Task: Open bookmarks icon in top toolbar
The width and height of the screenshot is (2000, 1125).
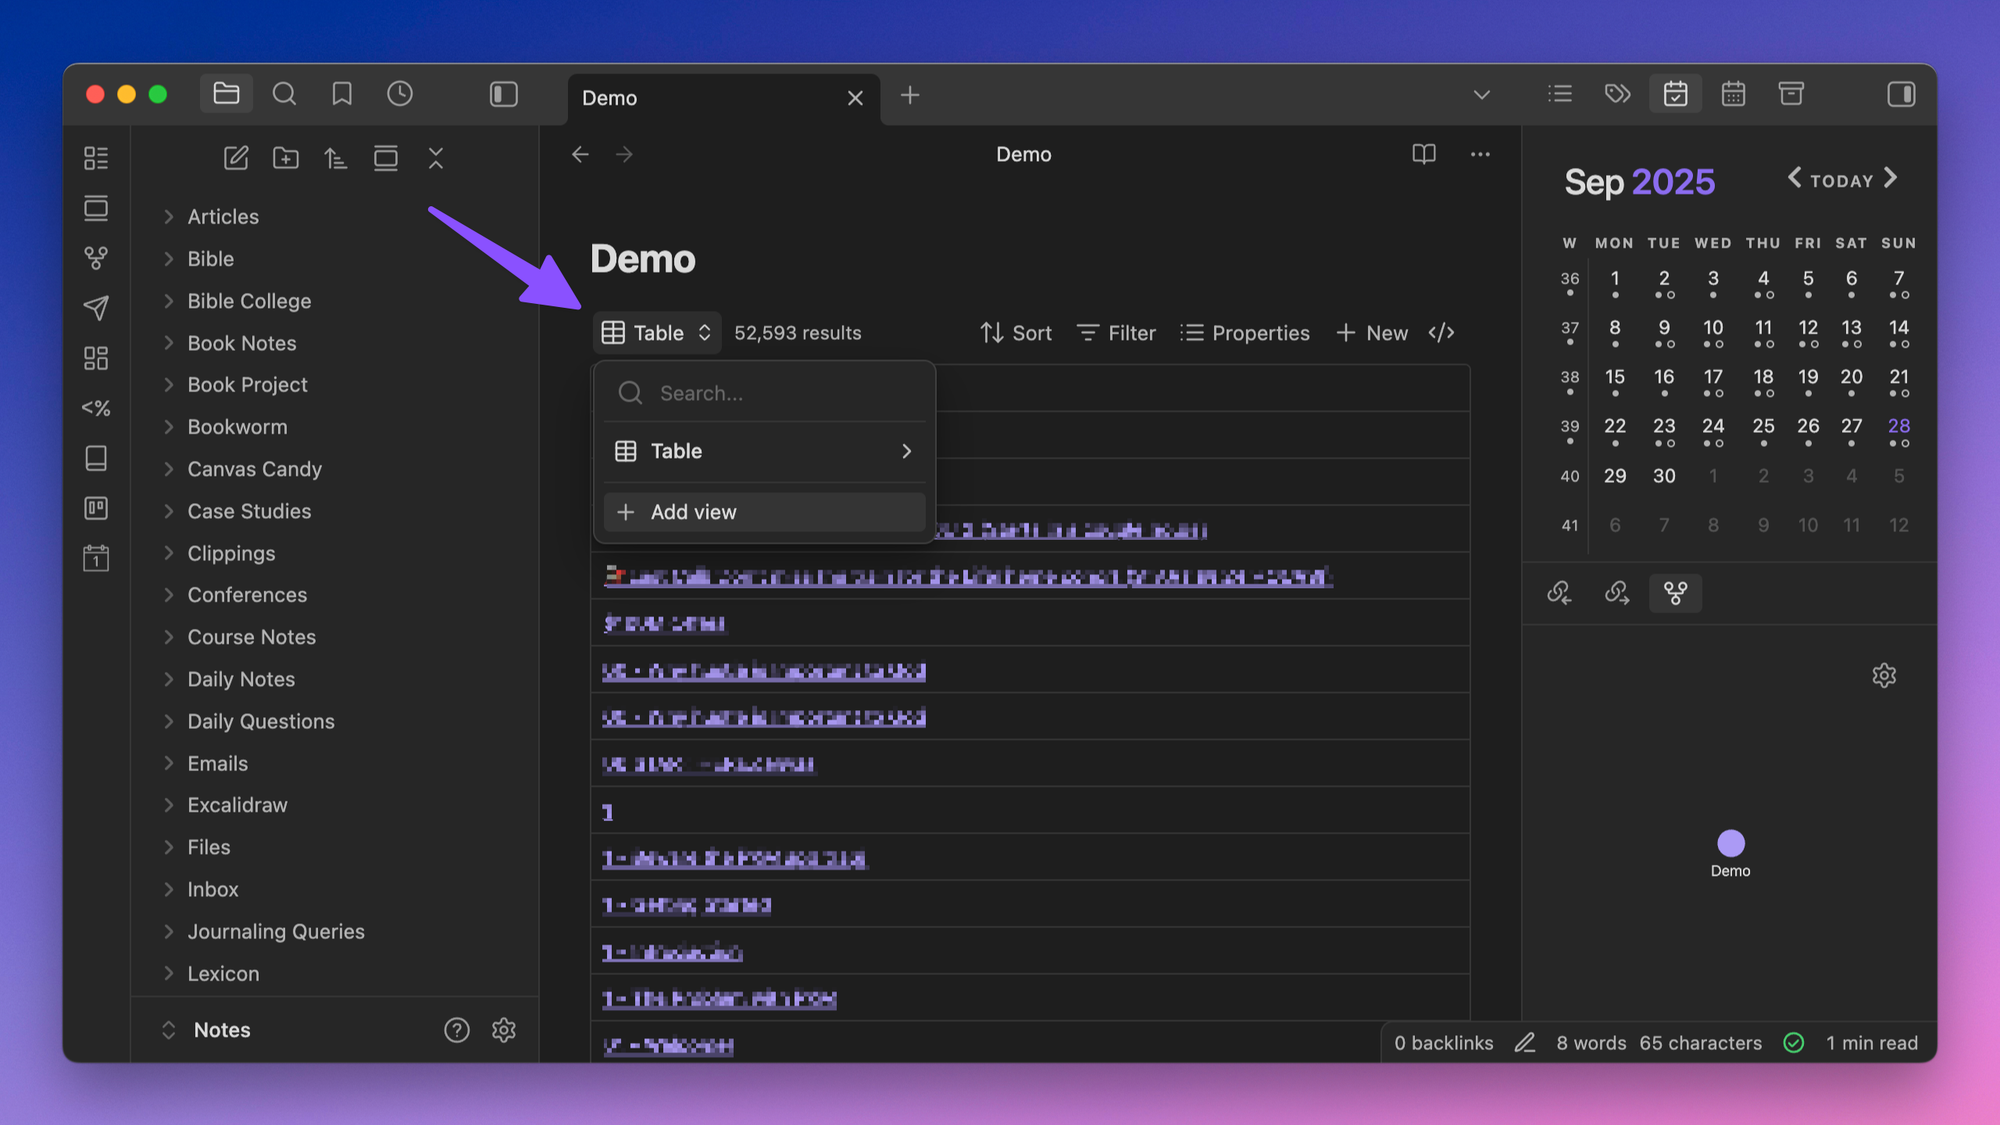Action: point(342,94)
